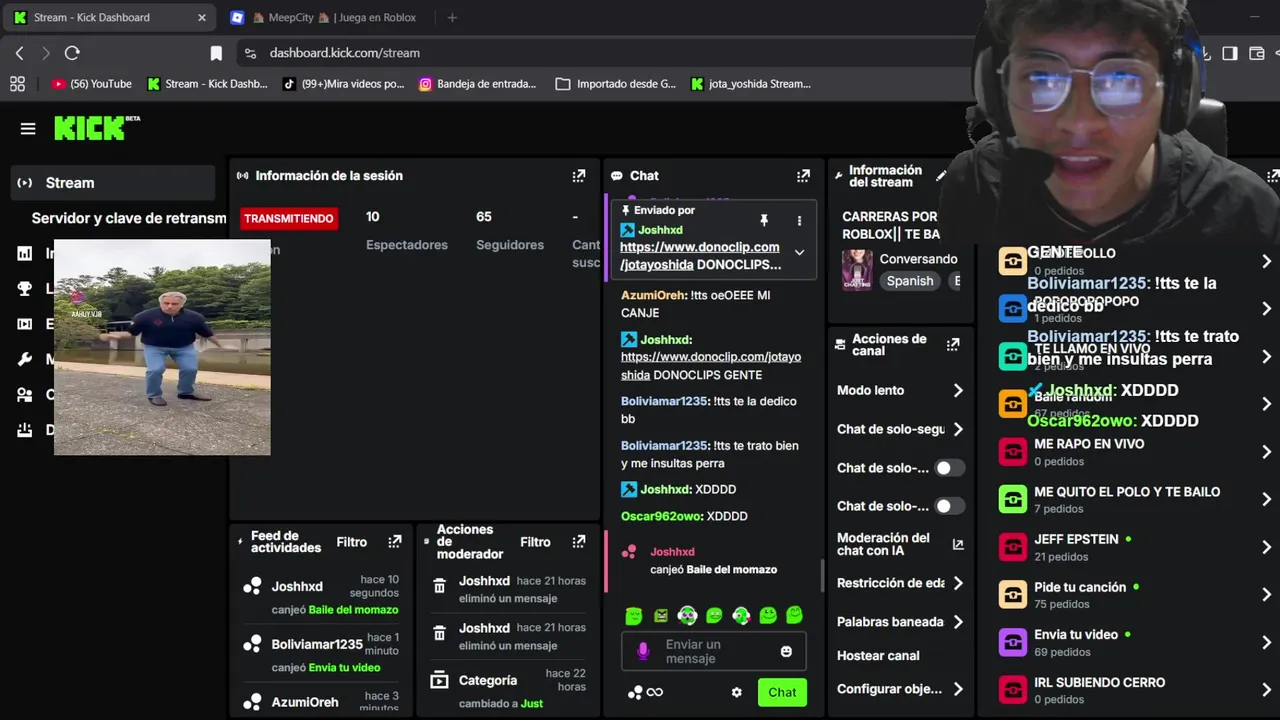Image resolution: width=1280 pixels, height=720 pixels.
Task: Open Moderación del chat con IA external link icon
Action: coord(958,545)
